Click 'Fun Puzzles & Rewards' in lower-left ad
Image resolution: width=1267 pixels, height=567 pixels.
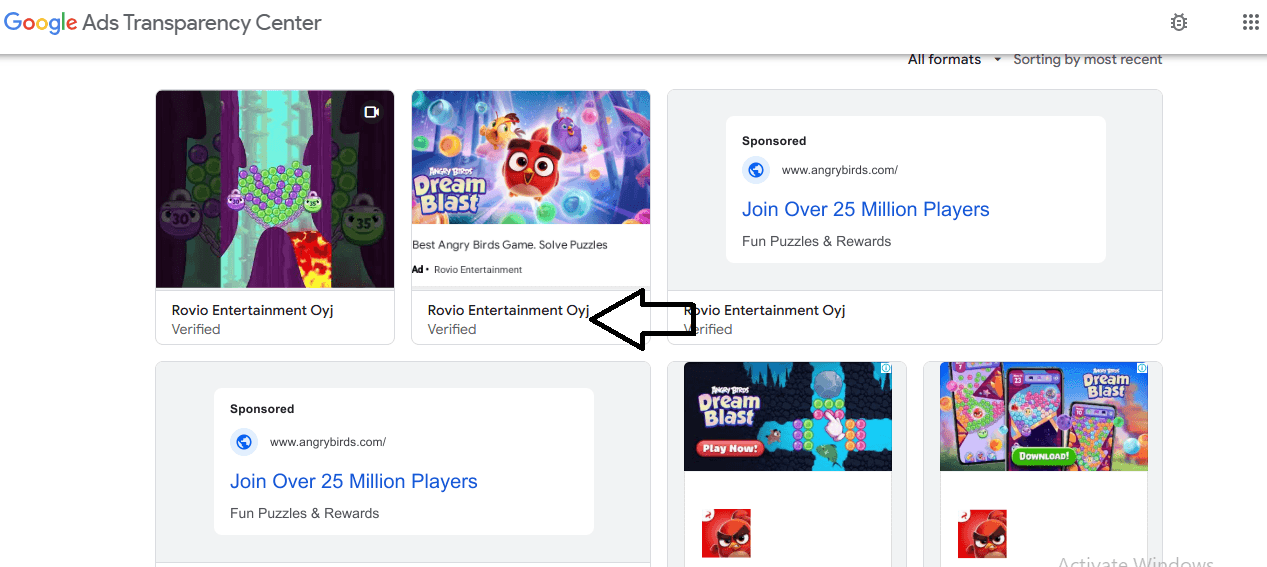[304, 513]
